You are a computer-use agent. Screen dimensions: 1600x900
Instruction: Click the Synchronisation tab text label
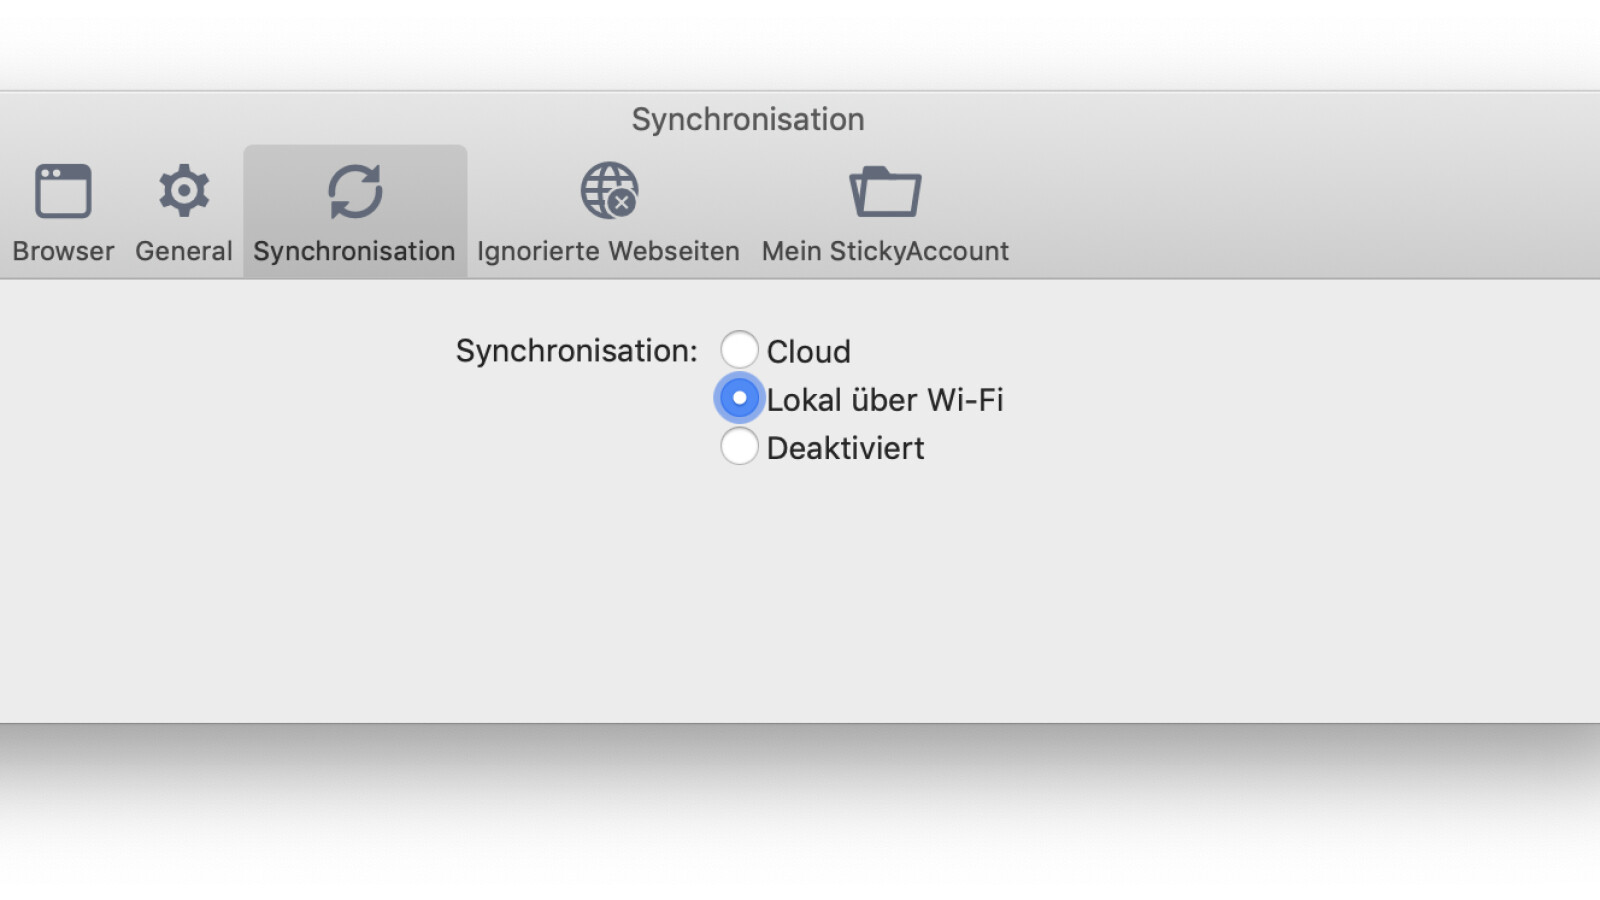pyautogui.click(x=354, y=251)
